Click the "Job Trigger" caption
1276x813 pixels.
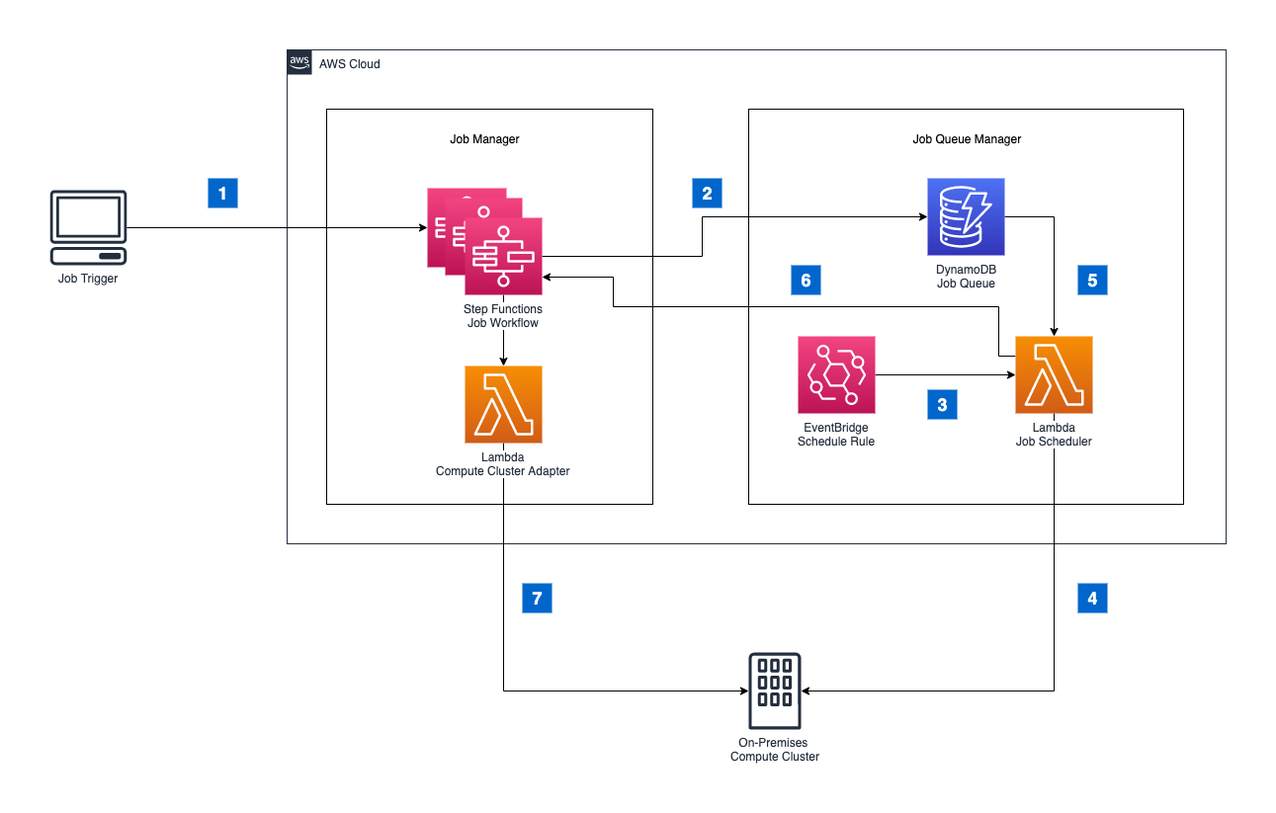coord(88,279)
